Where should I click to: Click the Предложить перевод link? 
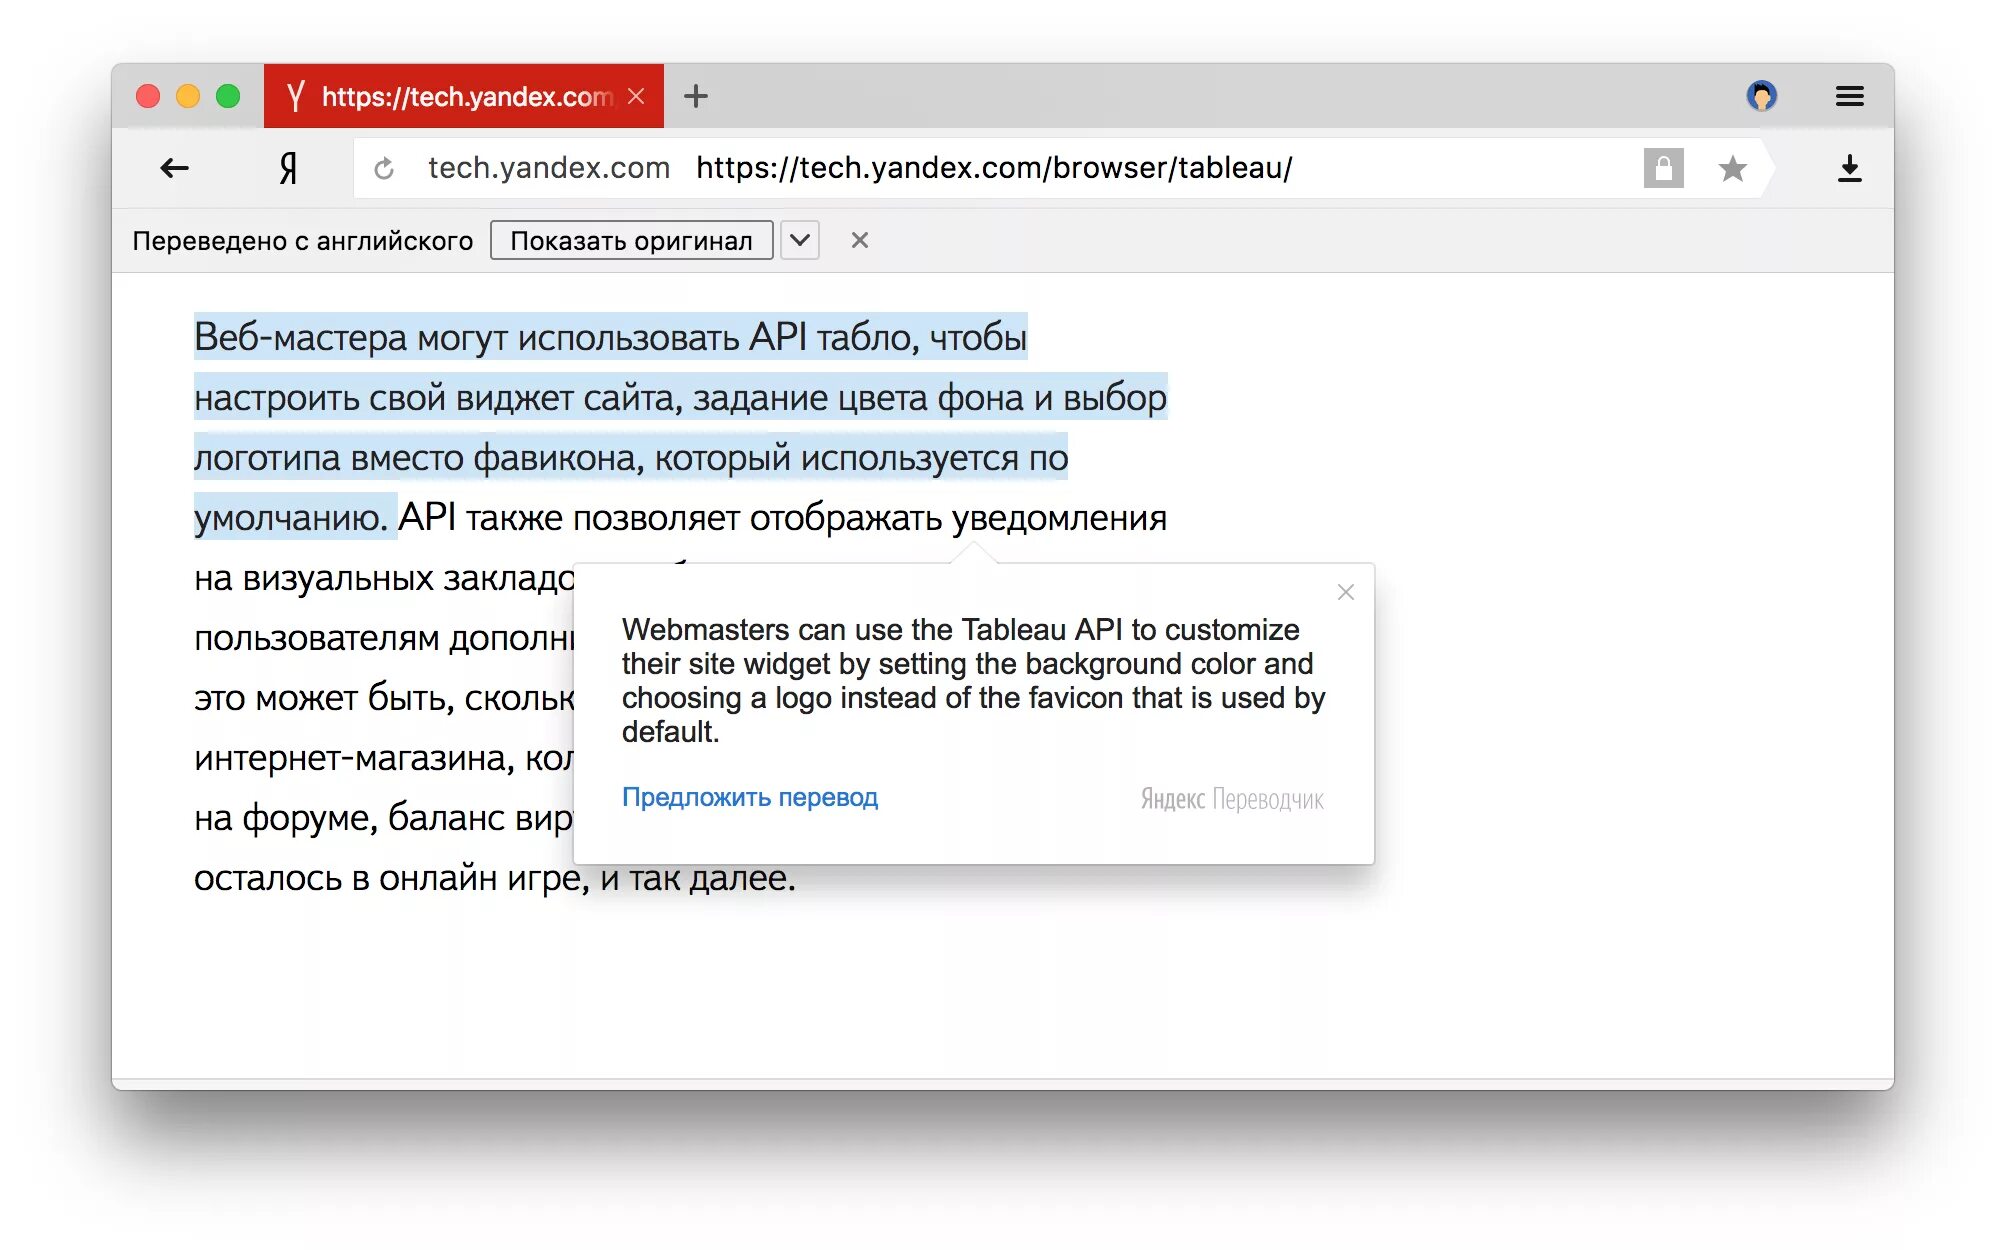[749, 797]
